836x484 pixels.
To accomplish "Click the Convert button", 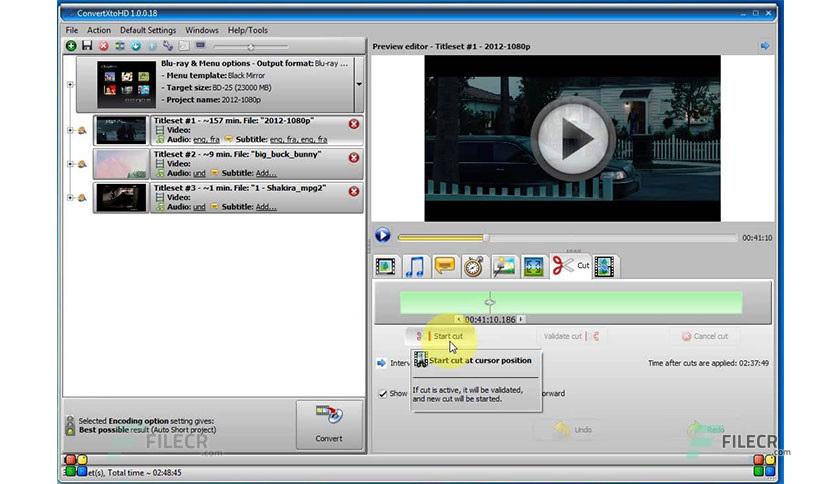I will tap(329, 425).
